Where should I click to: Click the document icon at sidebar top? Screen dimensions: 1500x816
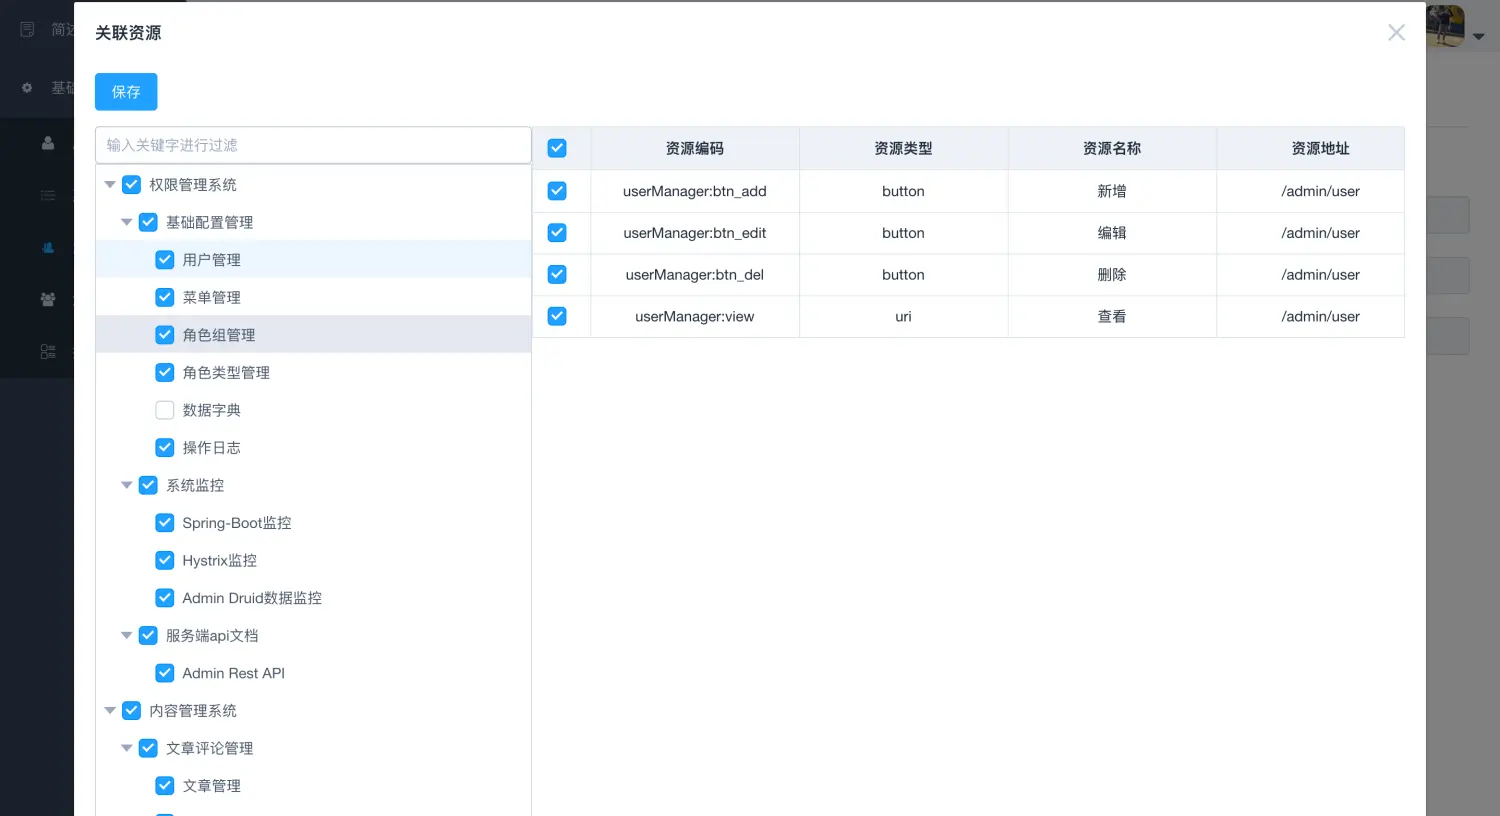[27, 30]
